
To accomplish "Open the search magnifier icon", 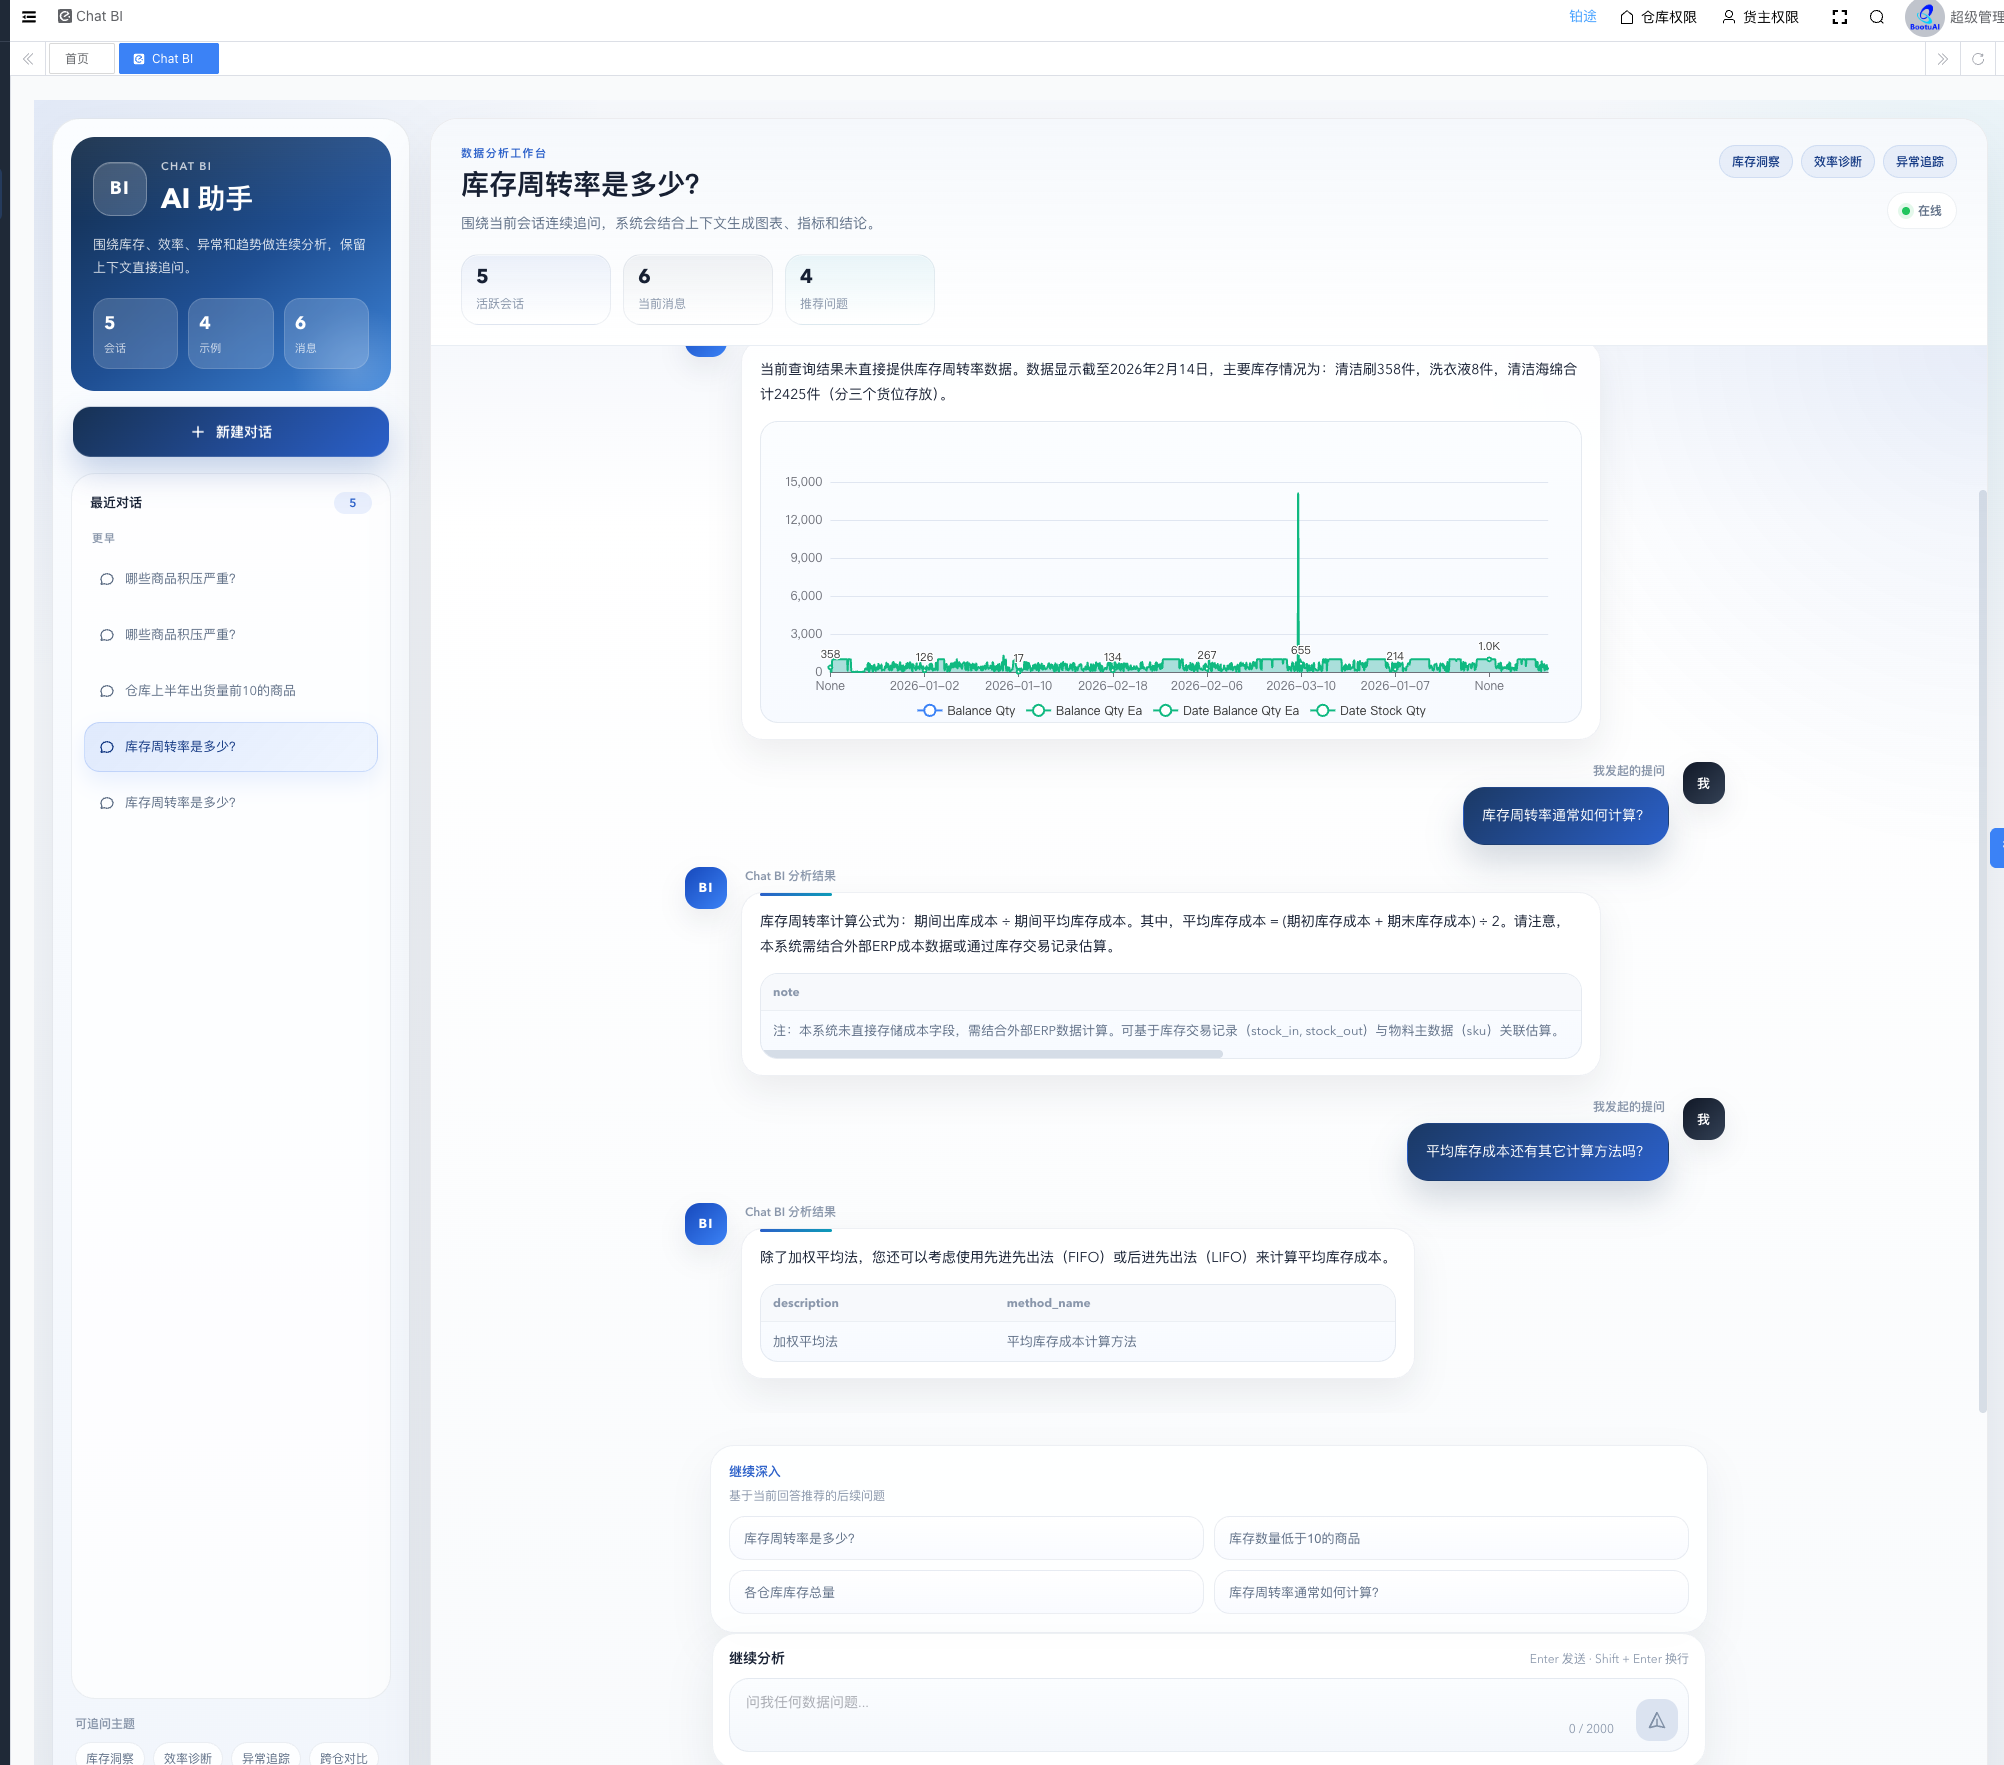I will [x=1877, y=17].
